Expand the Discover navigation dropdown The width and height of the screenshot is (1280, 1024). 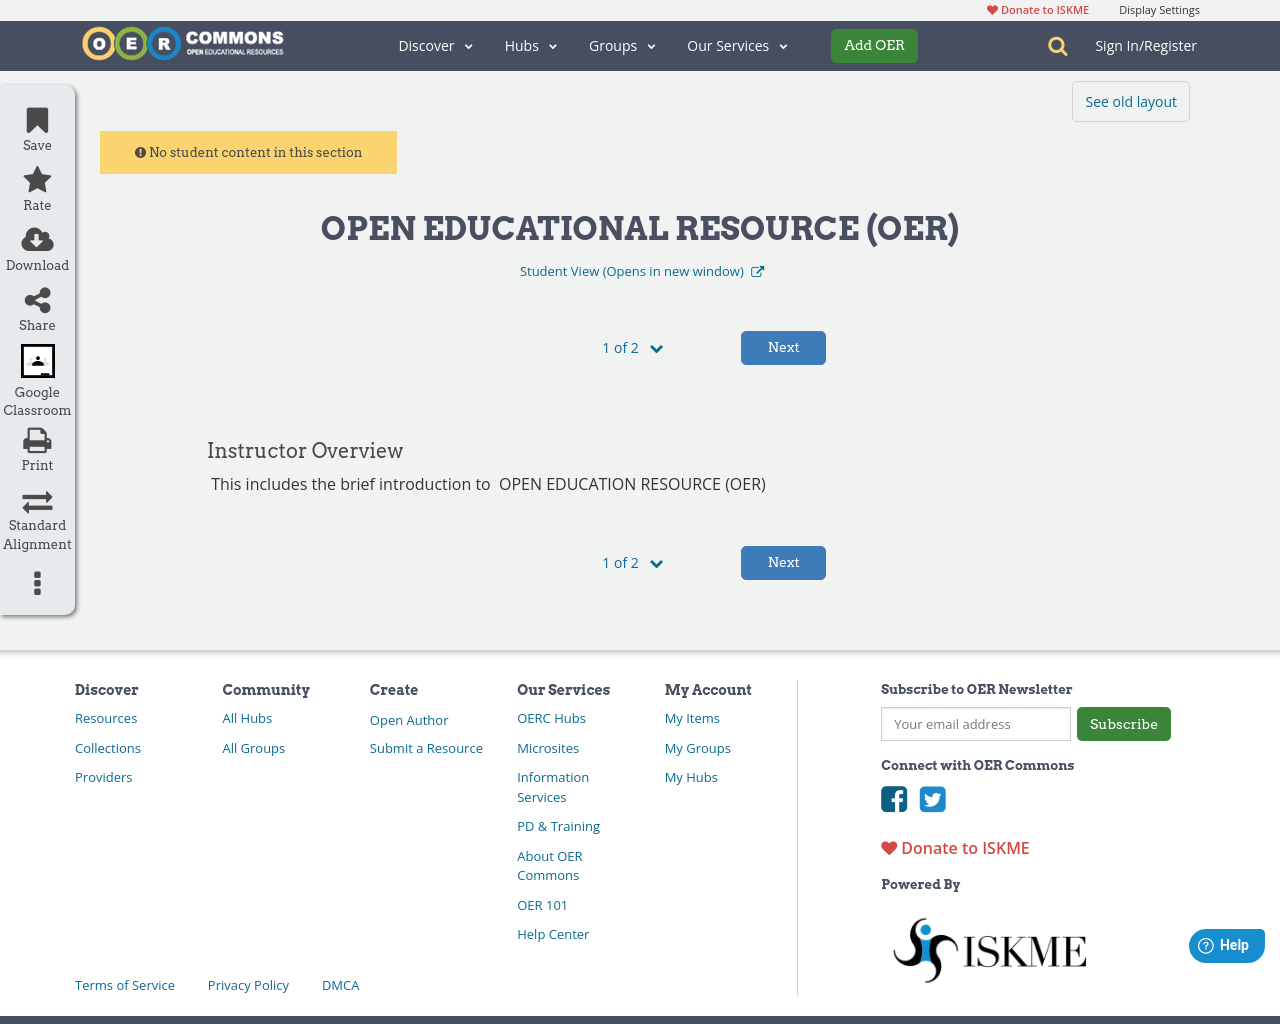tap(435, 46)
